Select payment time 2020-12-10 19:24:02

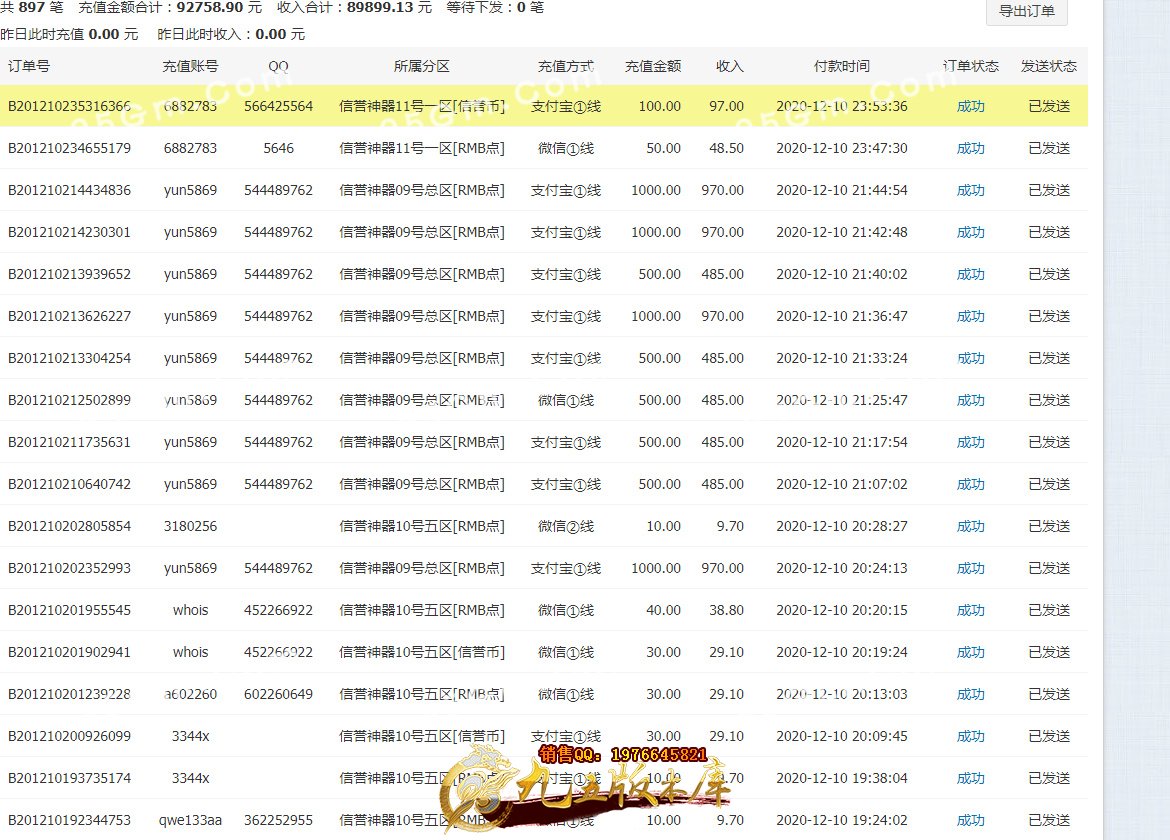pyautogui.click(x=842, y=820)
